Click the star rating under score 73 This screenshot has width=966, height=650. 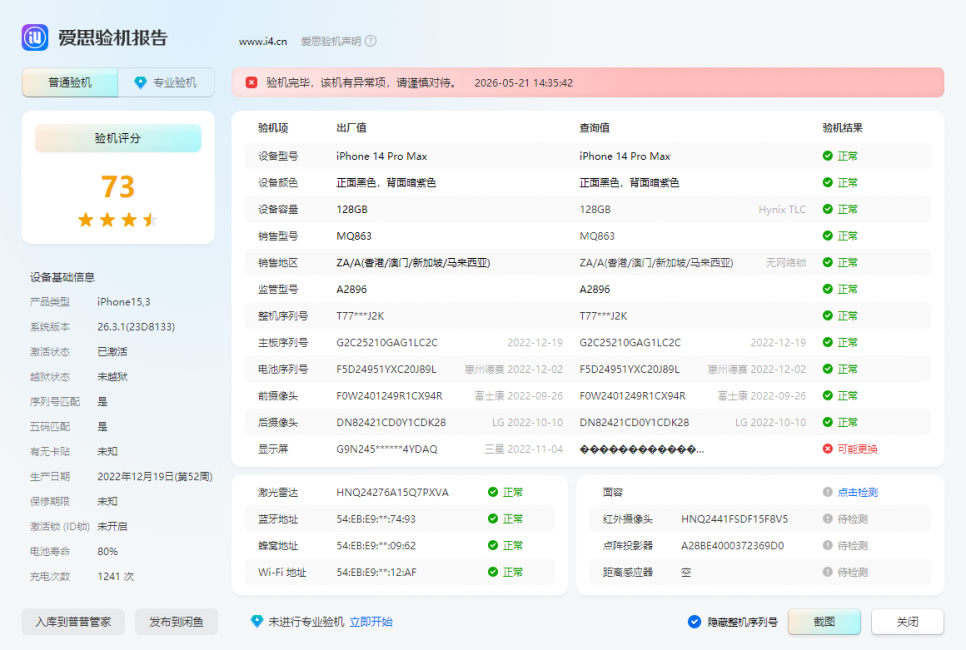(118, 219)
